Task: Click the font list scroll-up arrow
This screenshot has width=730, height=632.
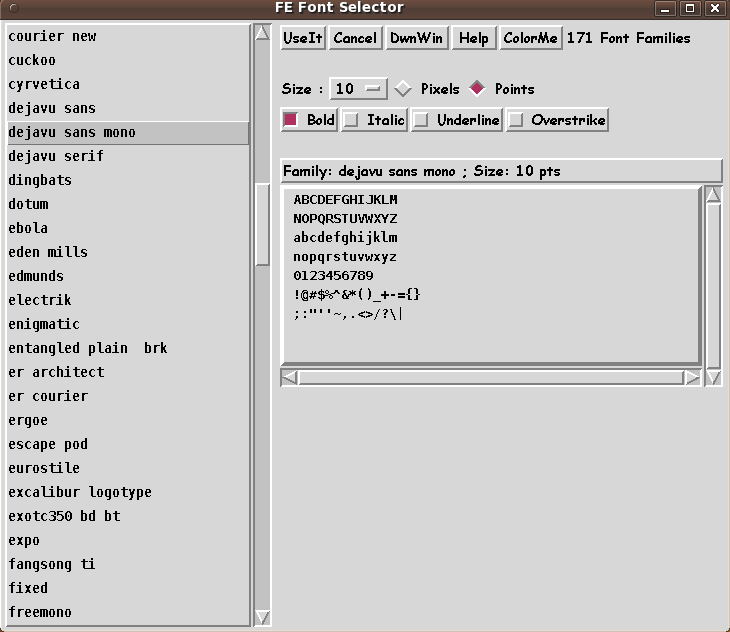Action: [x=263, y=34]
